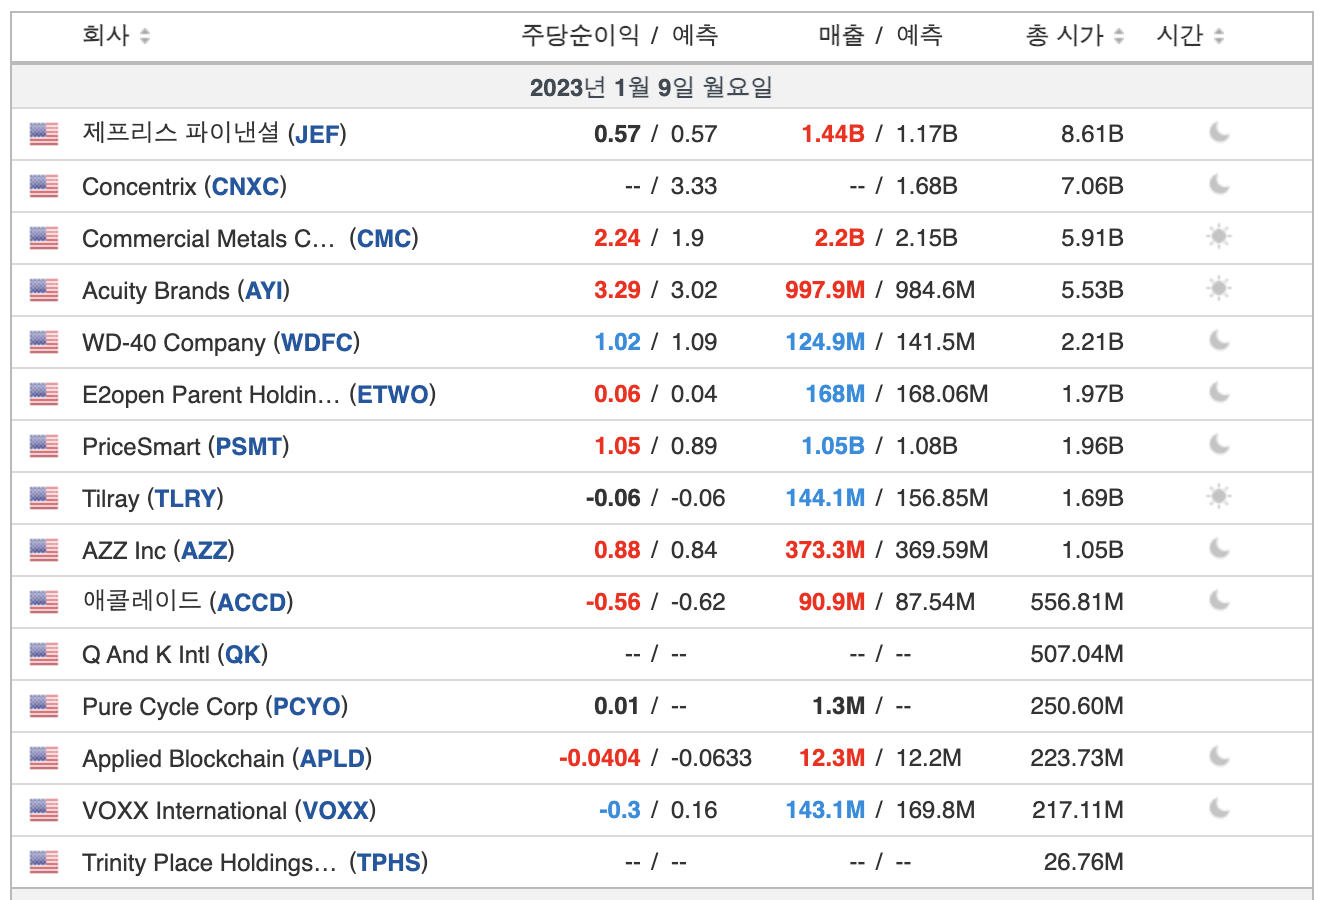1322x900 pixels.
Task: Click US flag icon beside Q And K Intl
Action: tap(44, 654)
